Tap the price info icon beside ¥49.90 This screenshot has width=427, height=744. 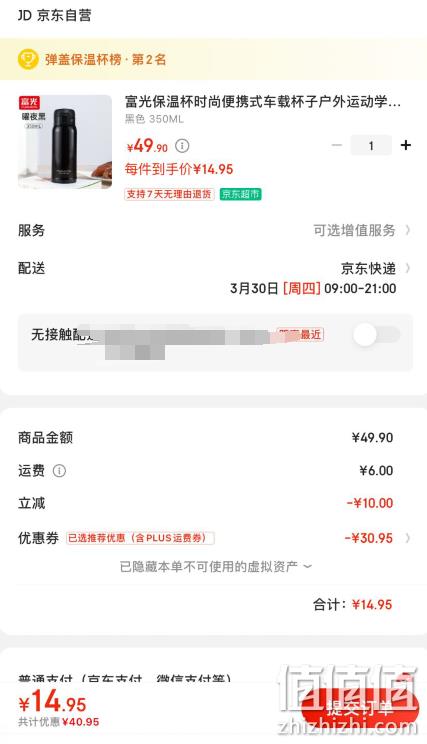tap(182, 146)
